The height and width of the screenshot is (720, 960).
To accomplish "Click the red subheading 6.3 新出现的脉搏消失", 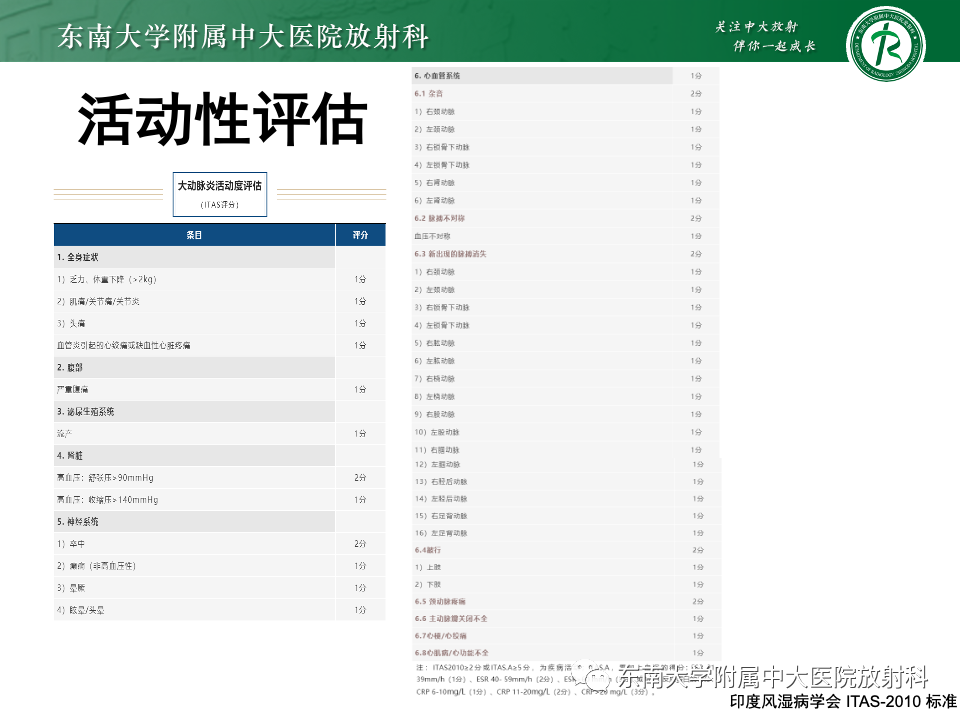I will [450, 253].
